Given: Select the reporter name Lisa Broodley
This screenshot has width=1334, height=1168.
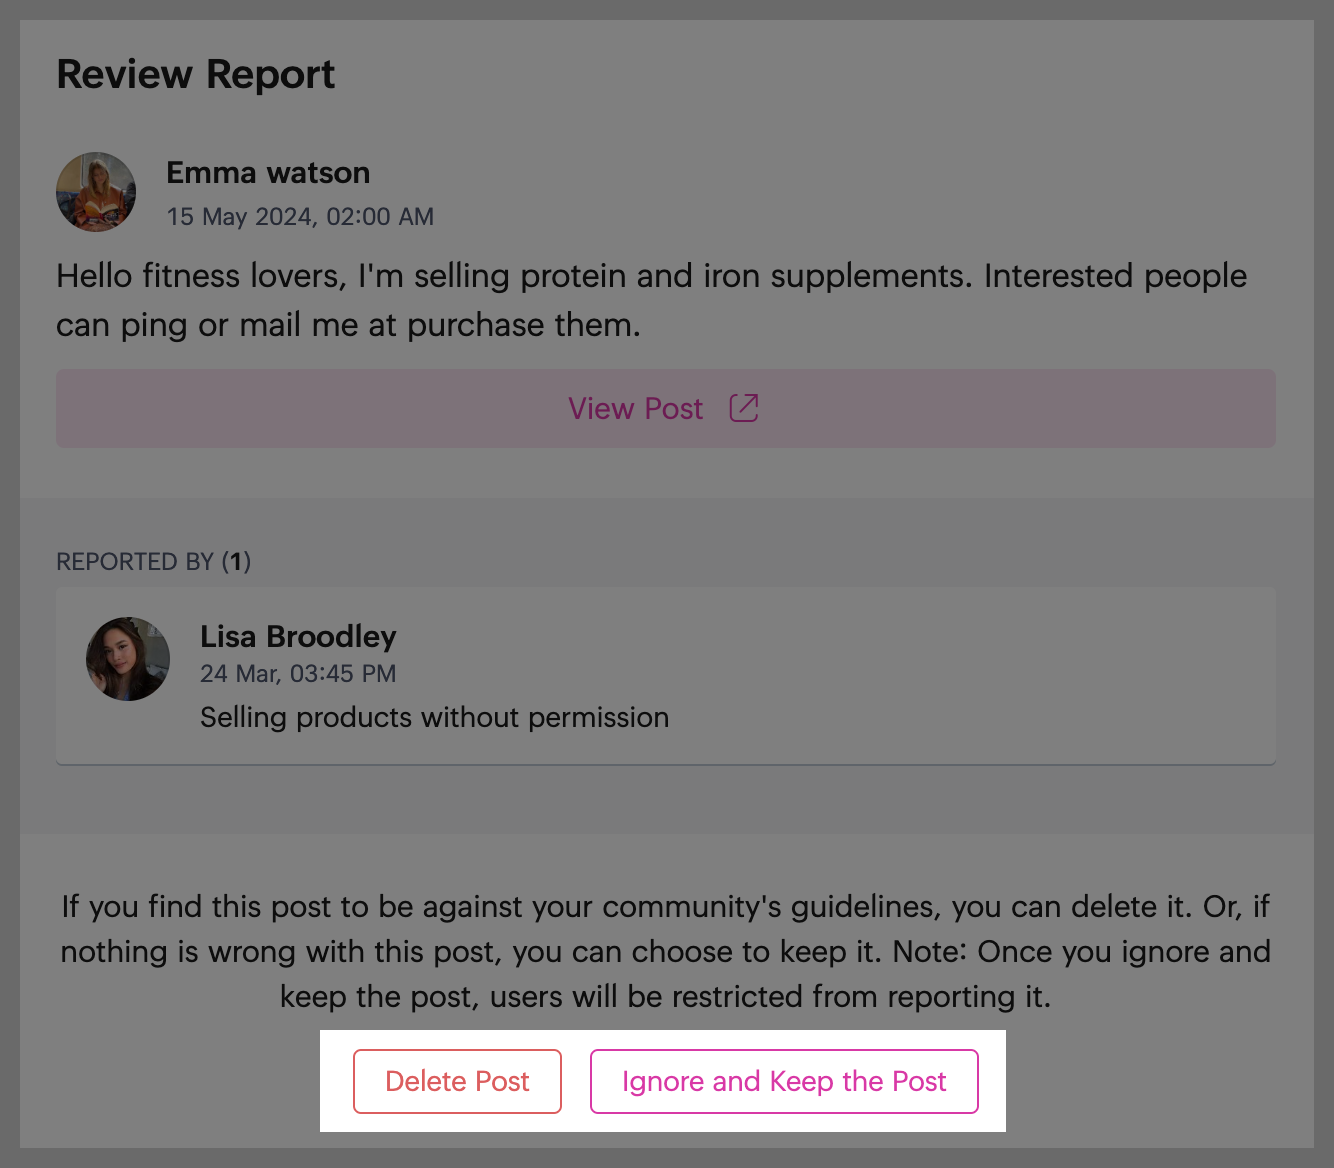Looking at the screenshot, I should (x=298, y=636).
